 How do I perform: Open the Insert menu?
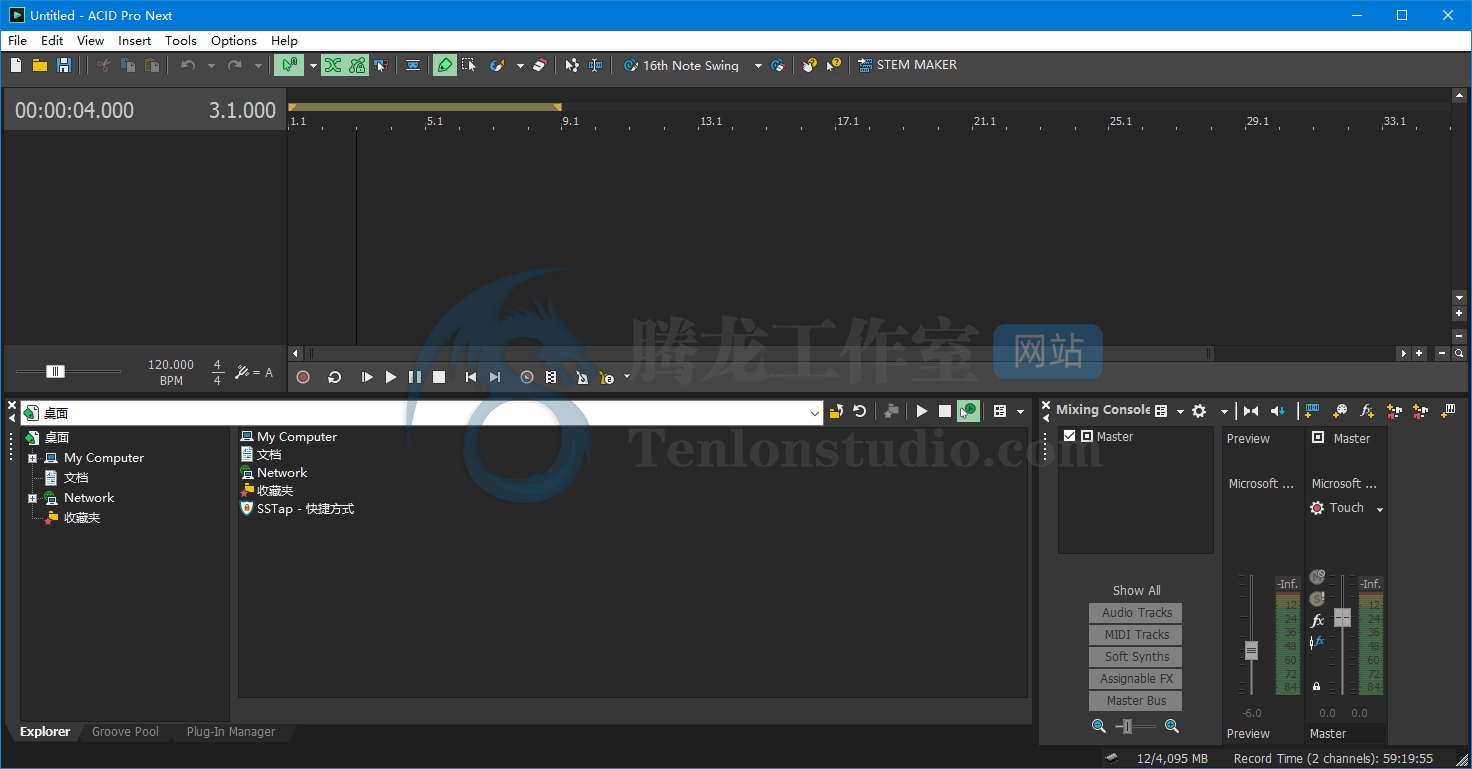(x=135, y=41)
